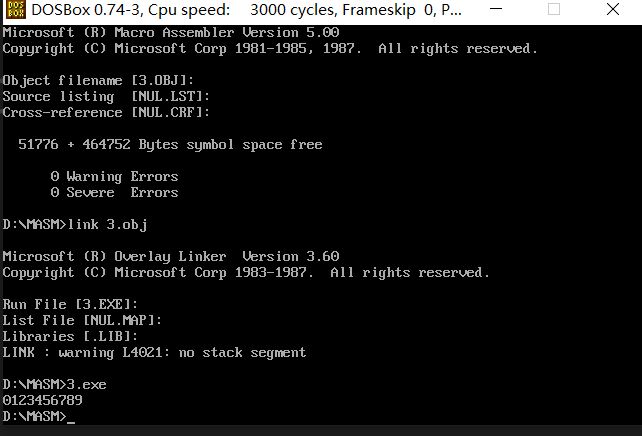This screenshot has height=436, width=642.
Task: Click the 'Run File [3.EXE]:' line
Action: tap(70, 304)
